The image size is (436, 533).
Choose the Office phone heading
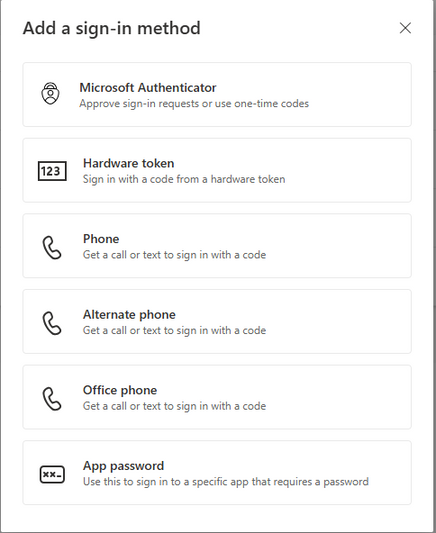coord(120,390)
